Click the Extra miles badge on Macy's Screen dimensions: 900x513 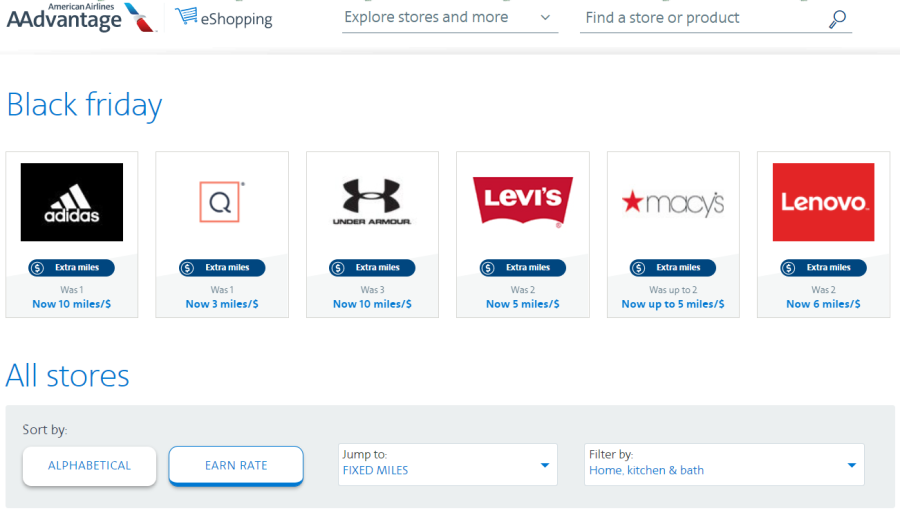(x=673, y=268)
